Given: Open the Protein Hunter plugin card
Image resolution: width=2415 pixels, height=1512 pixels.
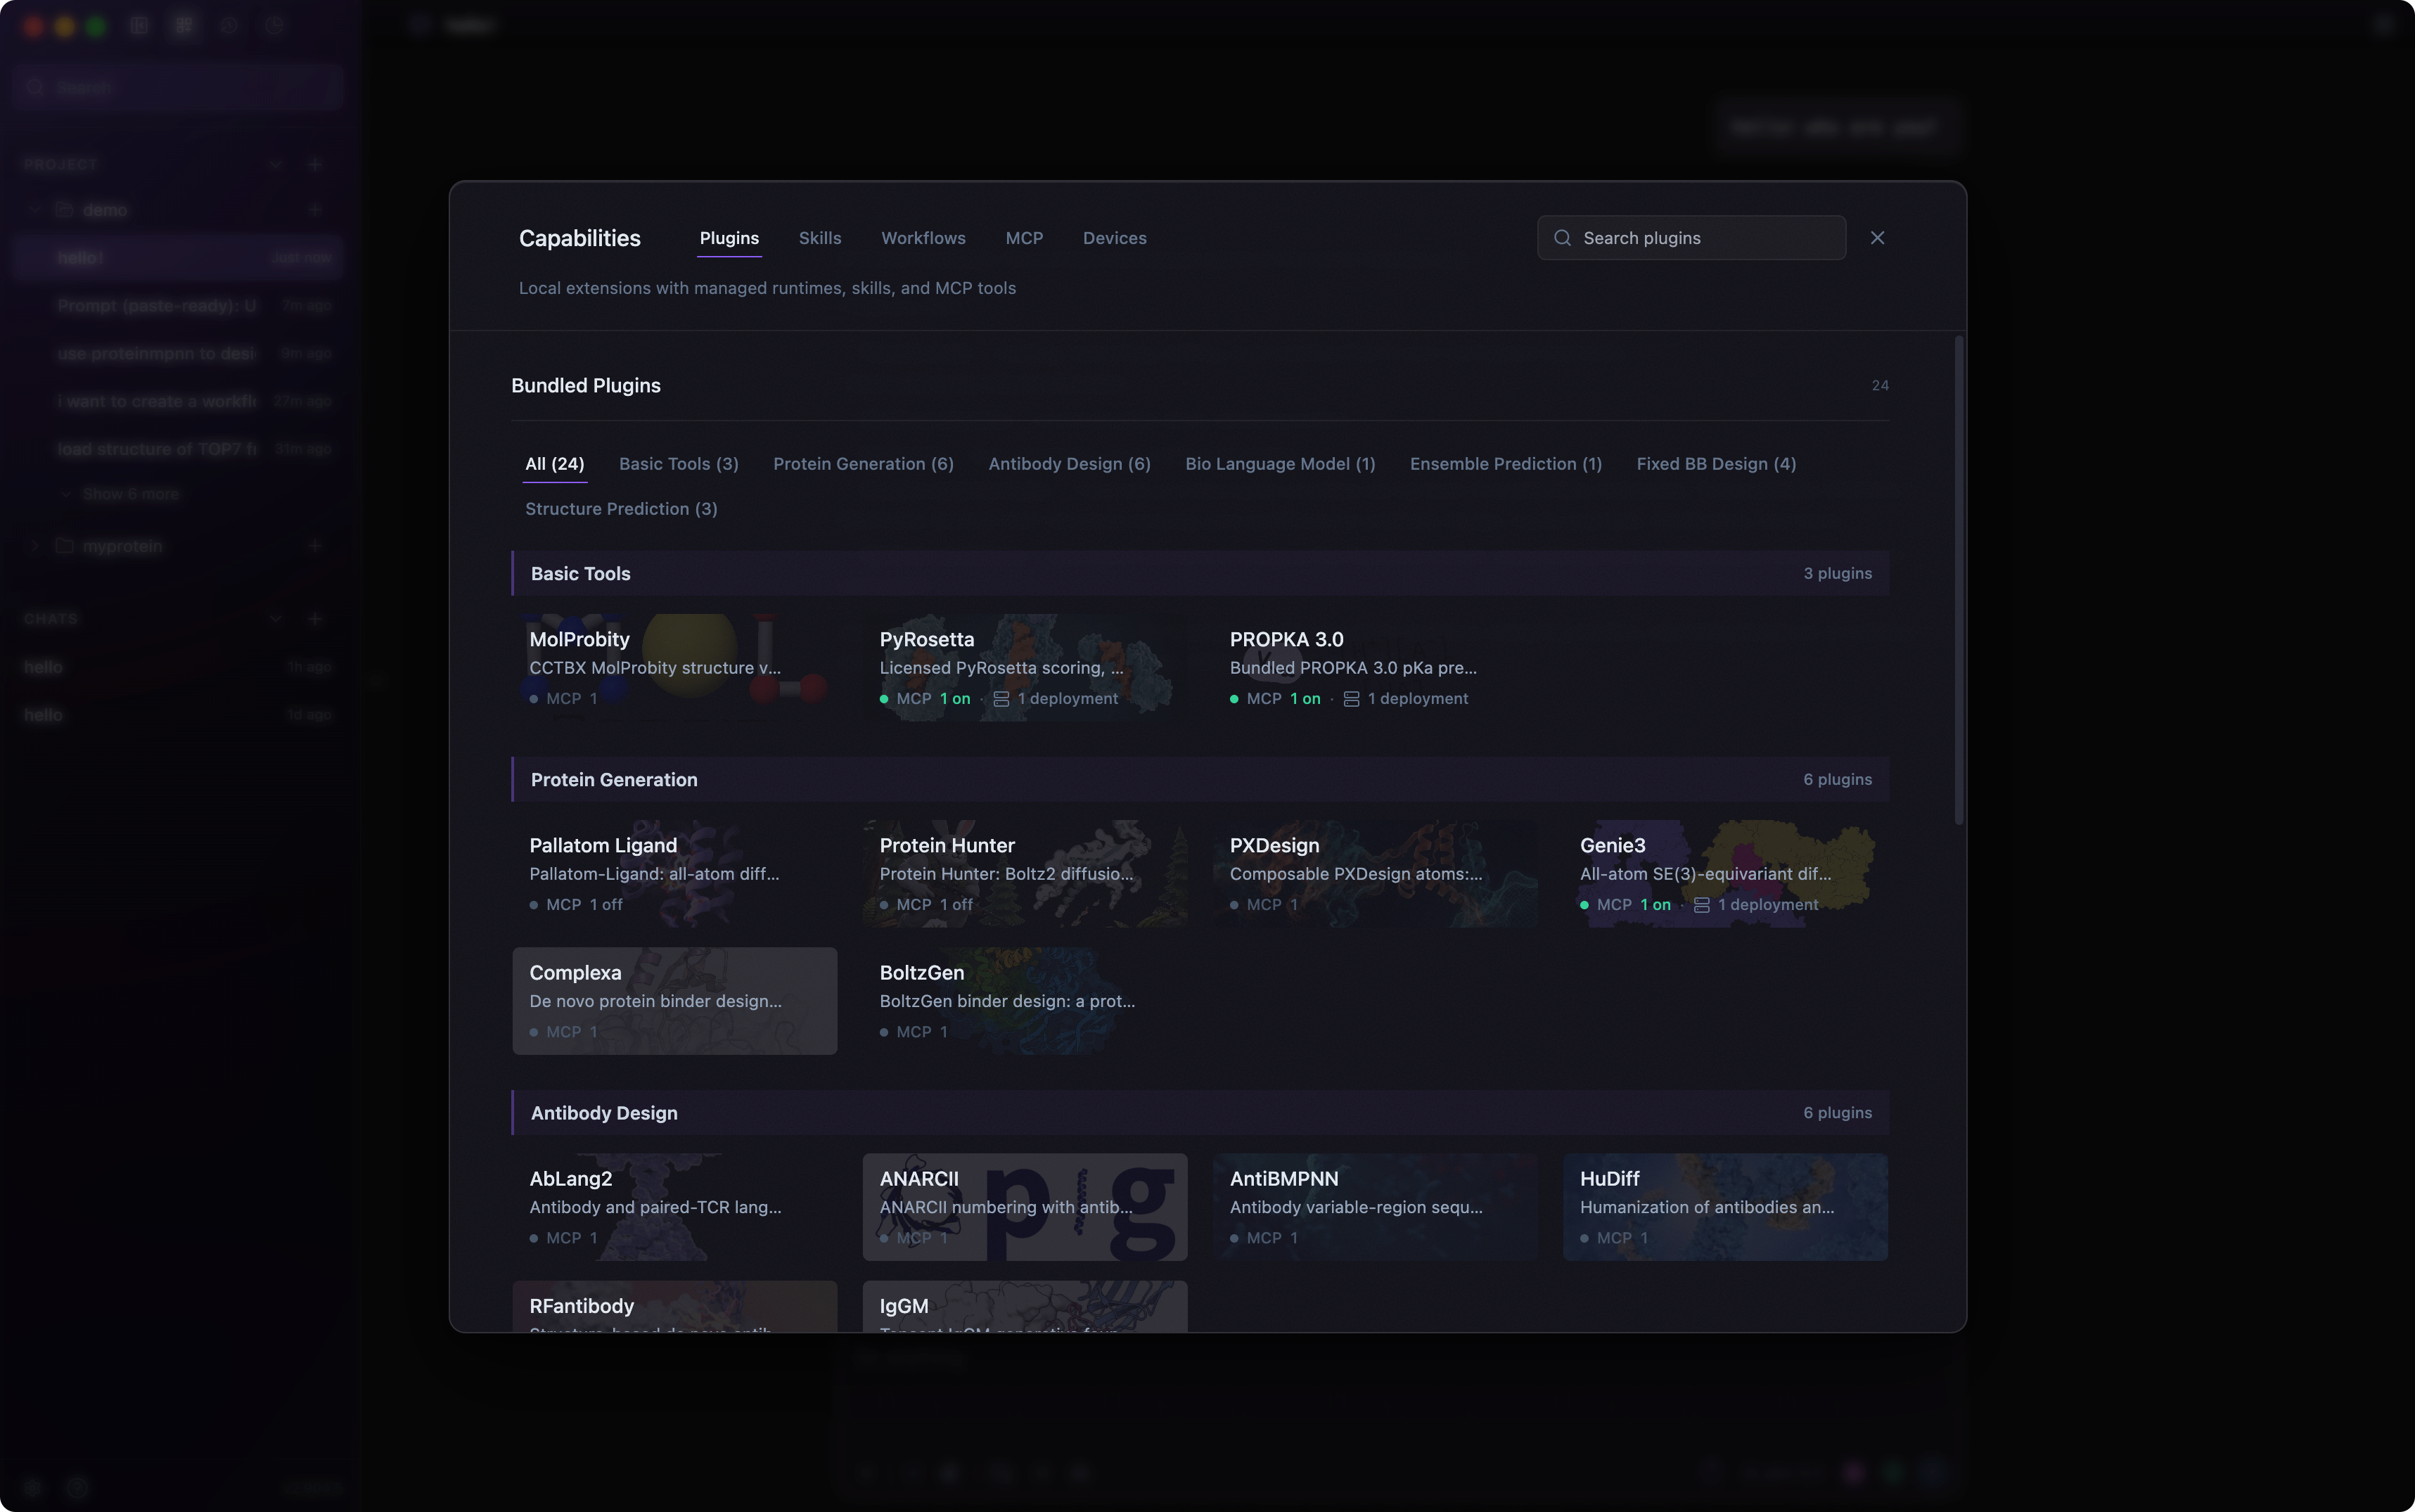Looking at the screenshot, I should 1025,874.
